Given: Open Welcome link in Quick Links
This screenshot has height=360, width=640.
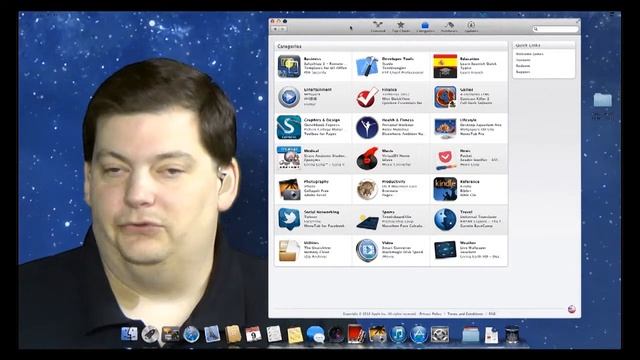Looking at the screenshot, I should tap(529, 54).
